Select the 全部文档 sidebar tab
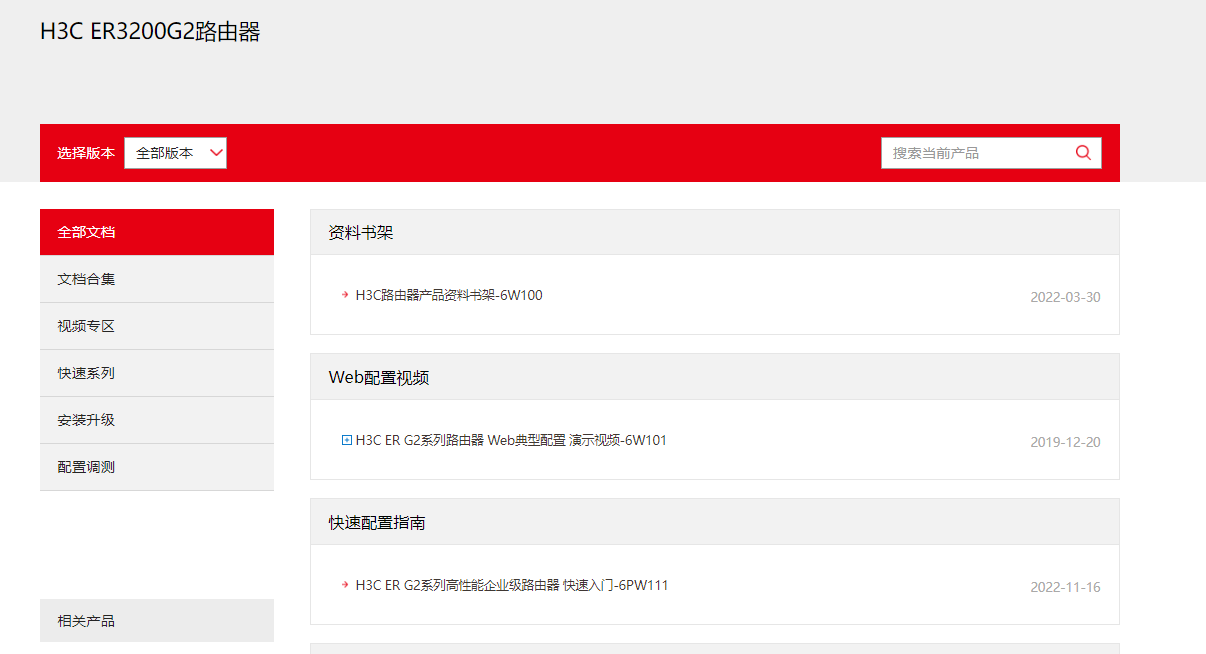This screenshot has width=1206, height=654. 157,232
